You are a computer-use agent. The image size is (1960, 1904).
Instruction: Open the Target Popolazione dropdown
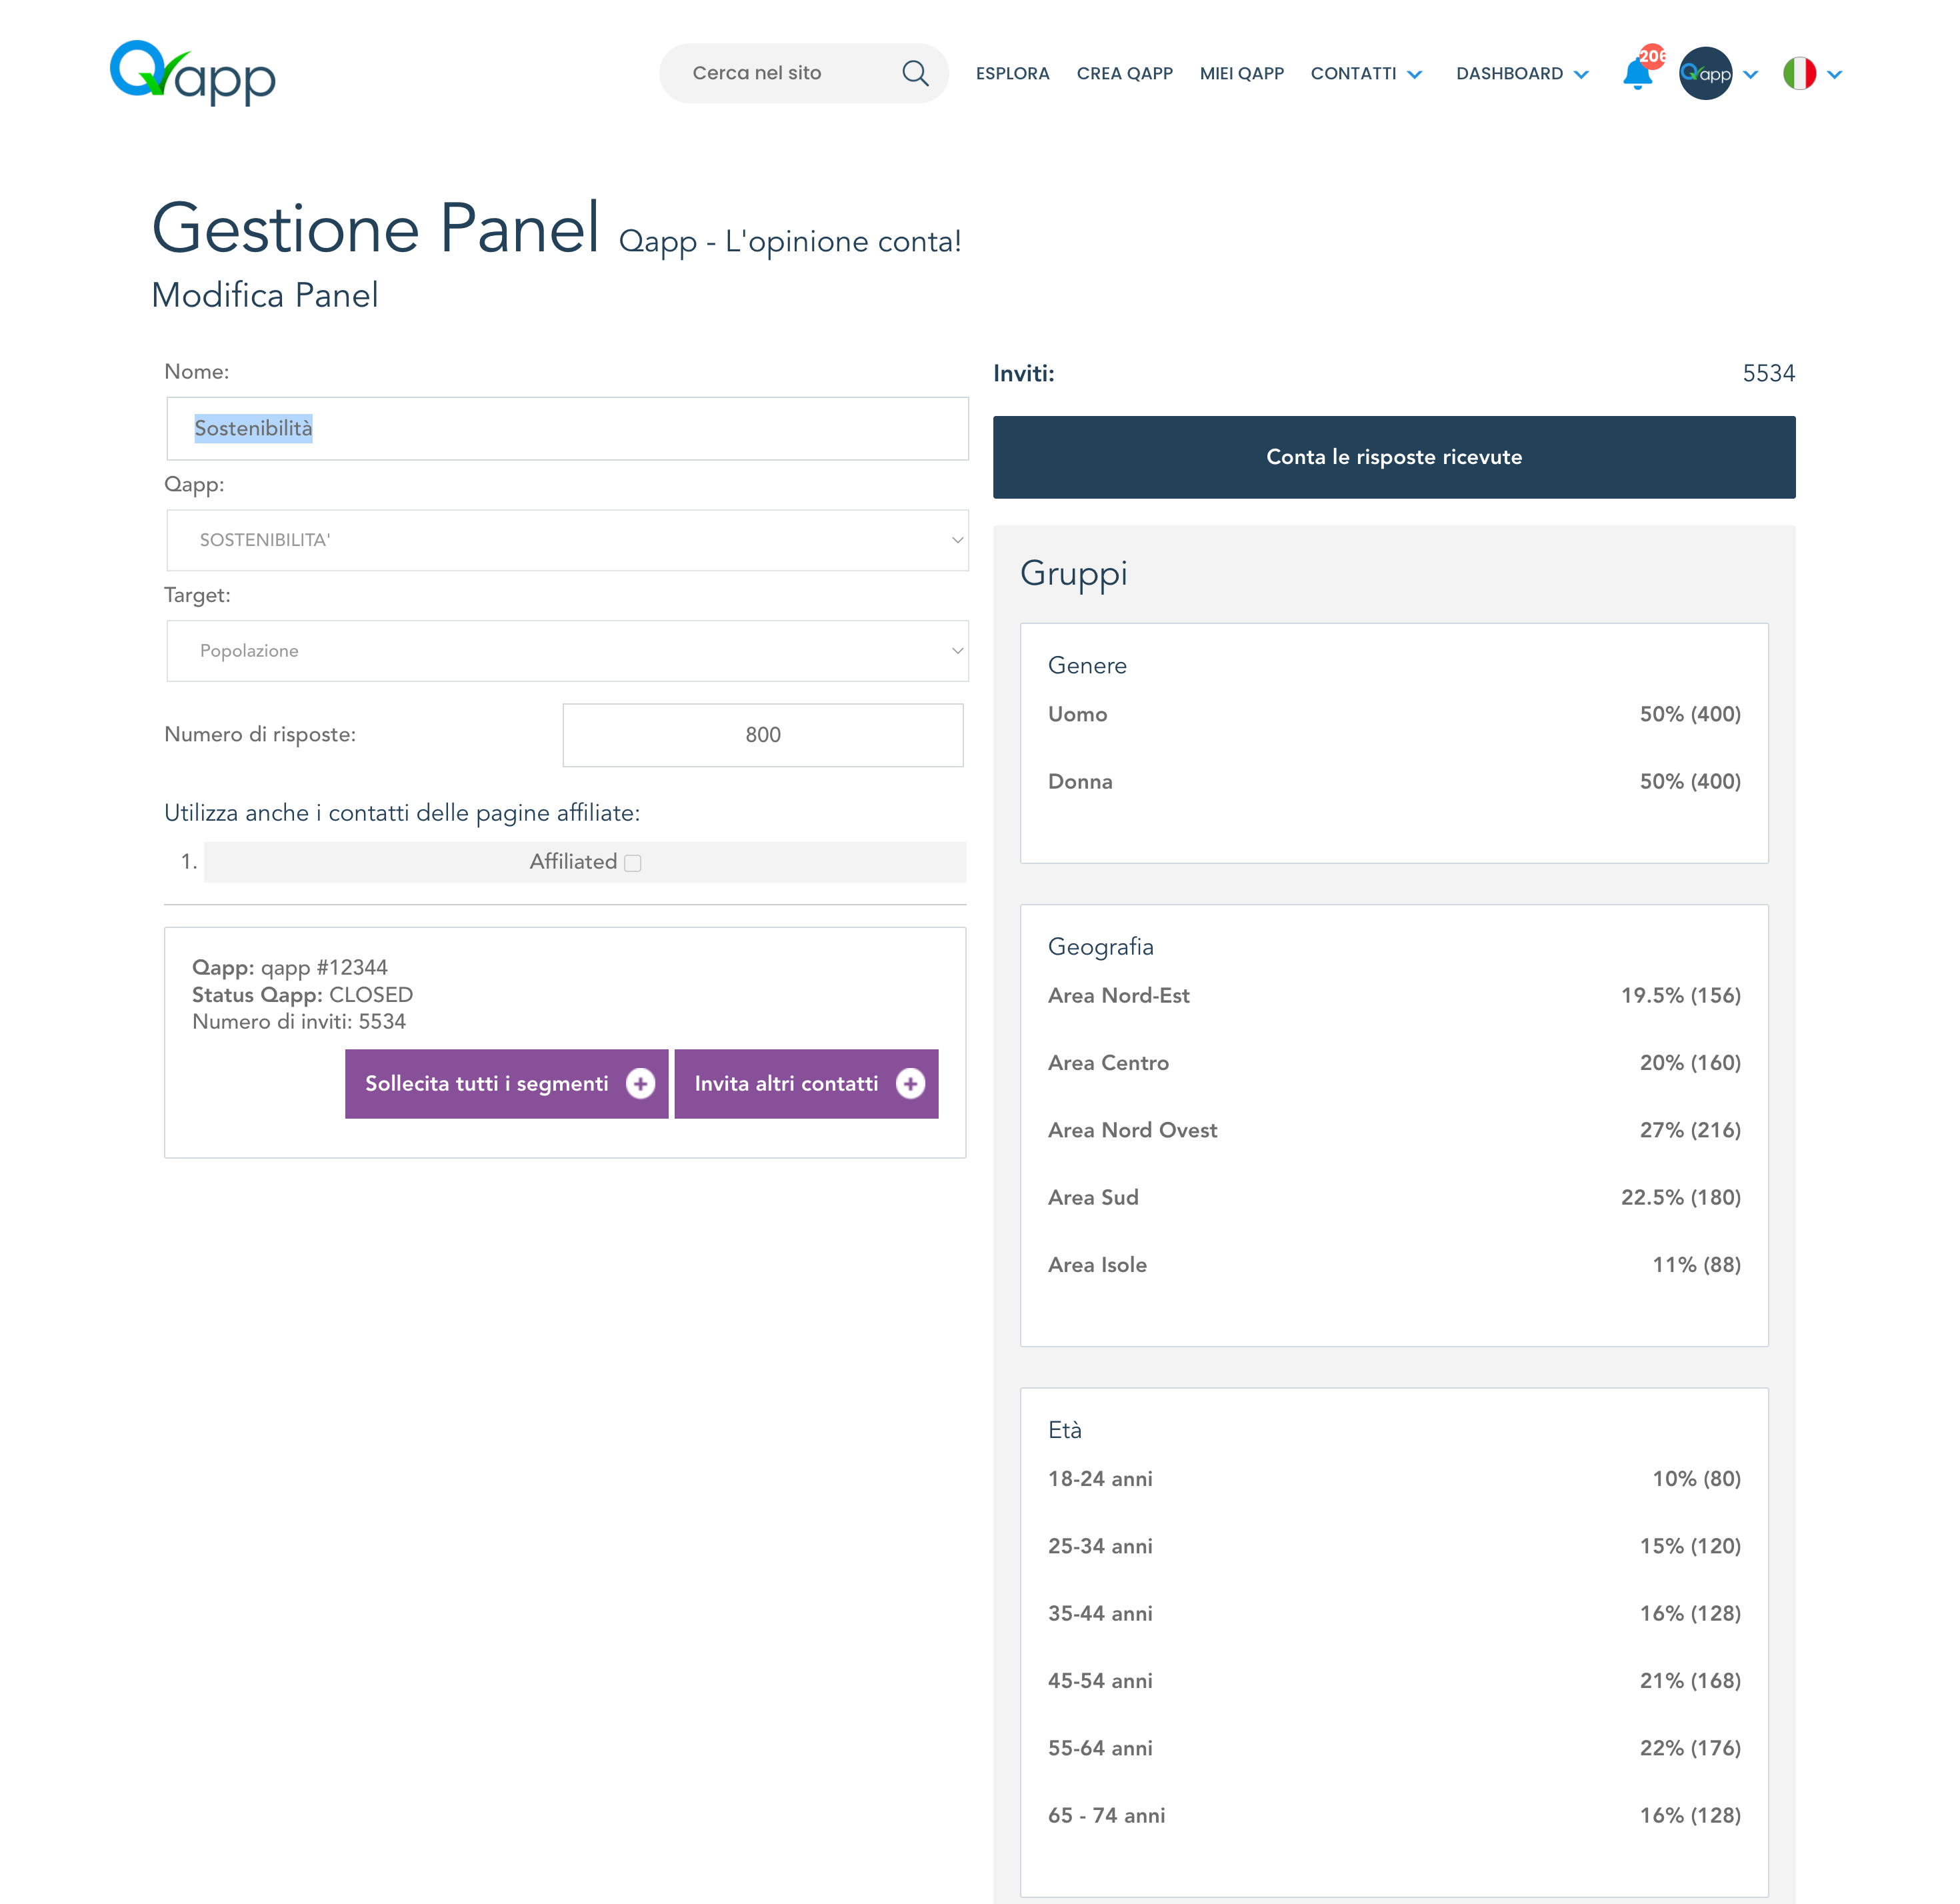pyautogui.click(x=567, y=651)
